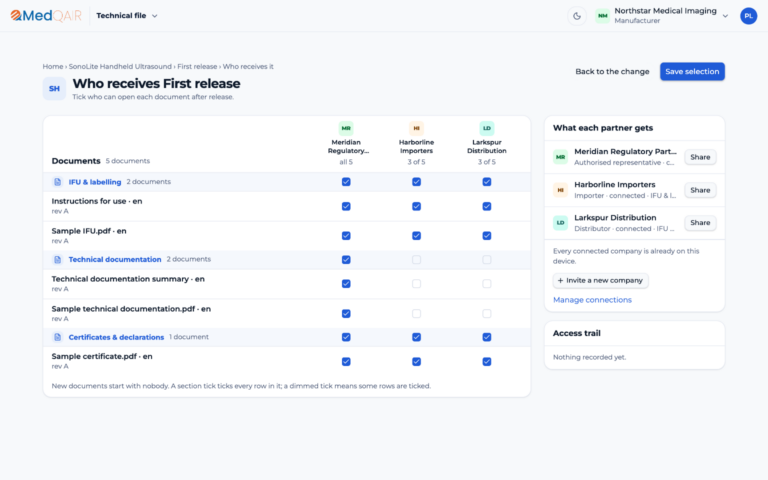Viewport: 768px width, 480px height.
Task: Go to Home breadcrumb
Action: pos(52,67)
